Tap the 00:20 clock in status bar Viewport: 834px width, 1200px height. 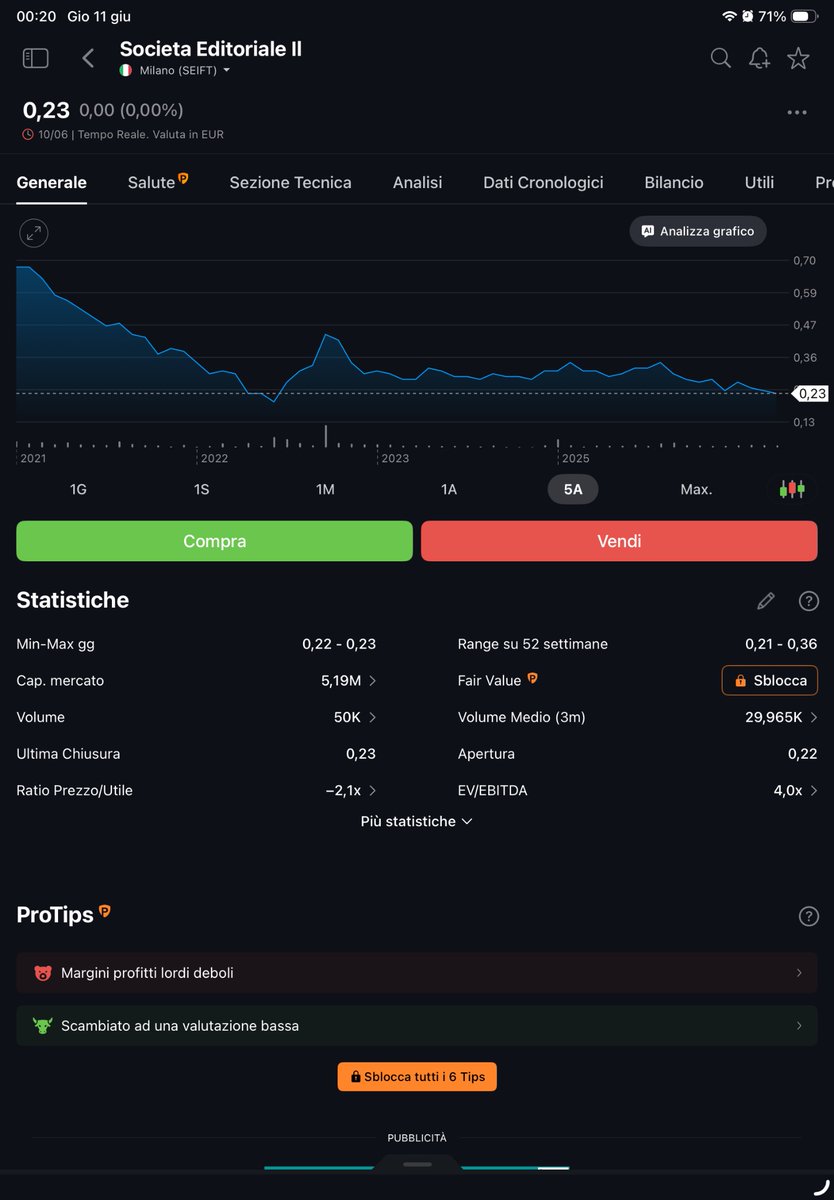click(x=36, y=17)
